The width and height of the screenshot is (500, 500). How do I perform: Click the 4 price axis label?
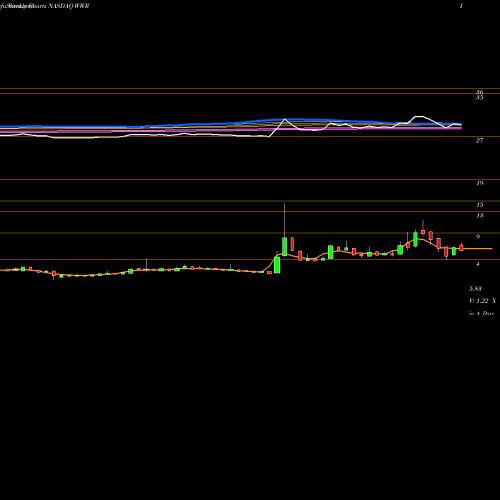point(478,264)
